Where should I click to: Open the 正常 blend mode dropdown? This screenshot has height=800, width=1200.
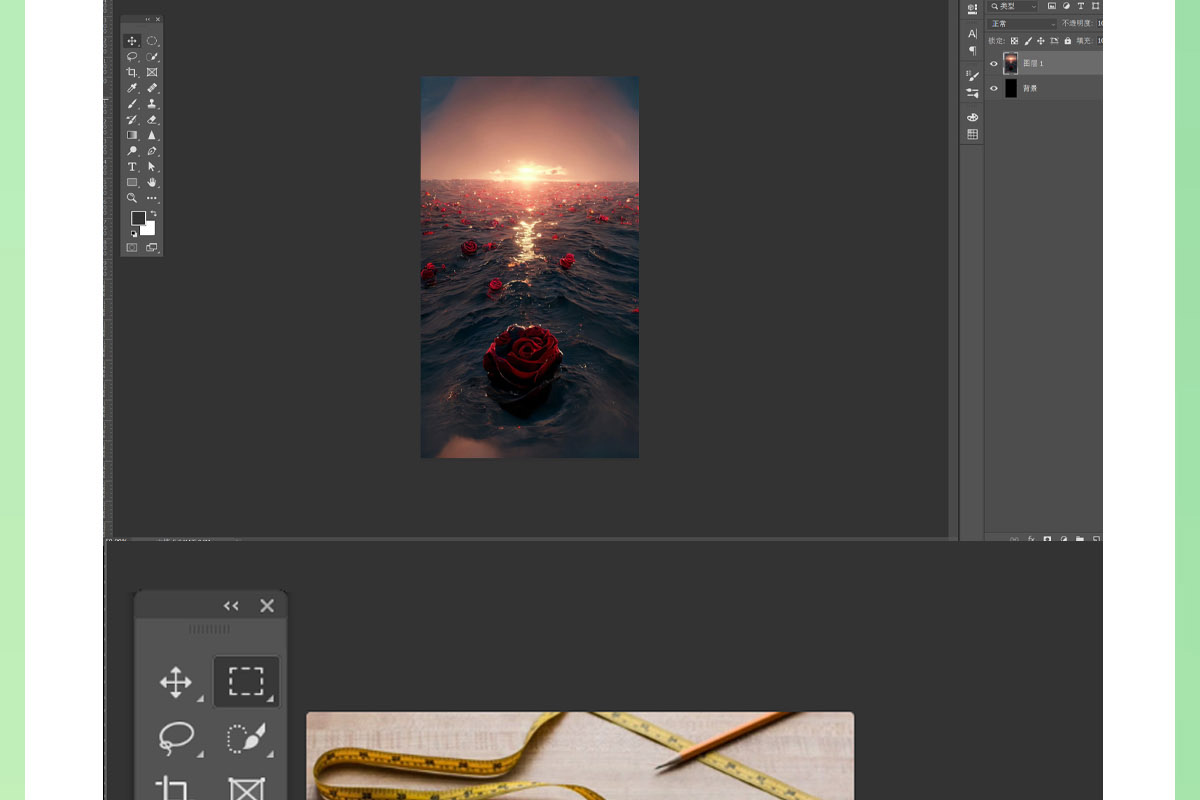[1021, 24]
